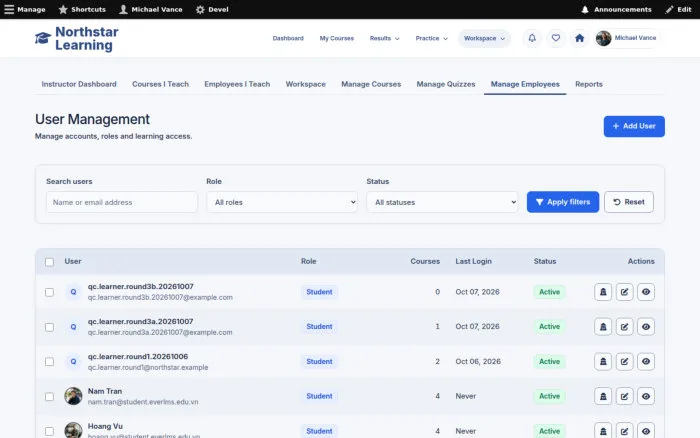Toggle the select-all users checkbox
This screenshot has height=438, width=700.
[50, 262]
